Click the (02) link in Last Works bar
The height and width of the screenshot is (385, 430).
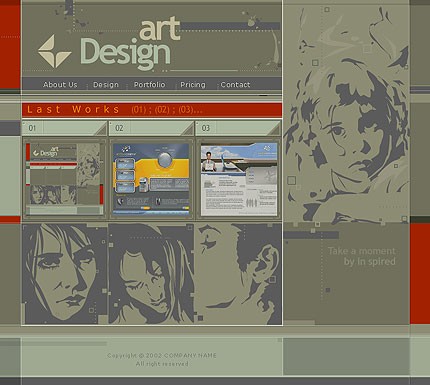click(162, 109)
